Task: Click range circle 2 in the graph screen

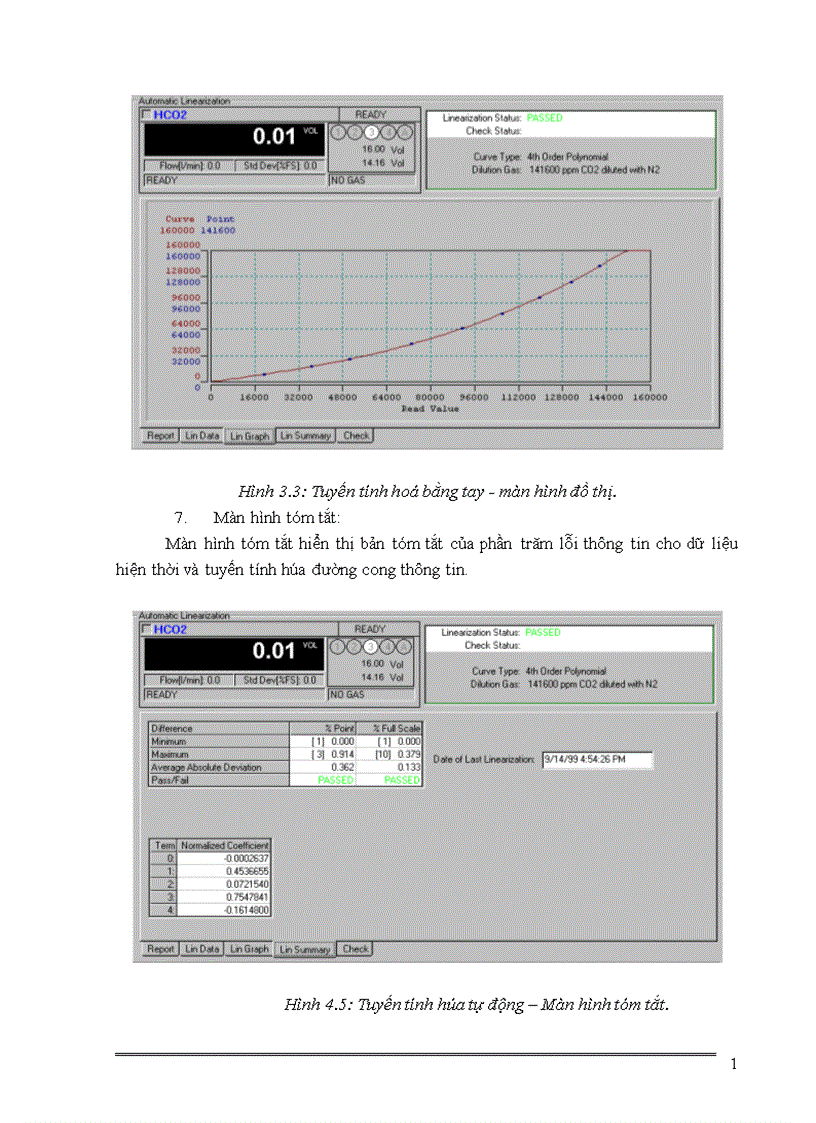Action: click(x=354, y=132)
